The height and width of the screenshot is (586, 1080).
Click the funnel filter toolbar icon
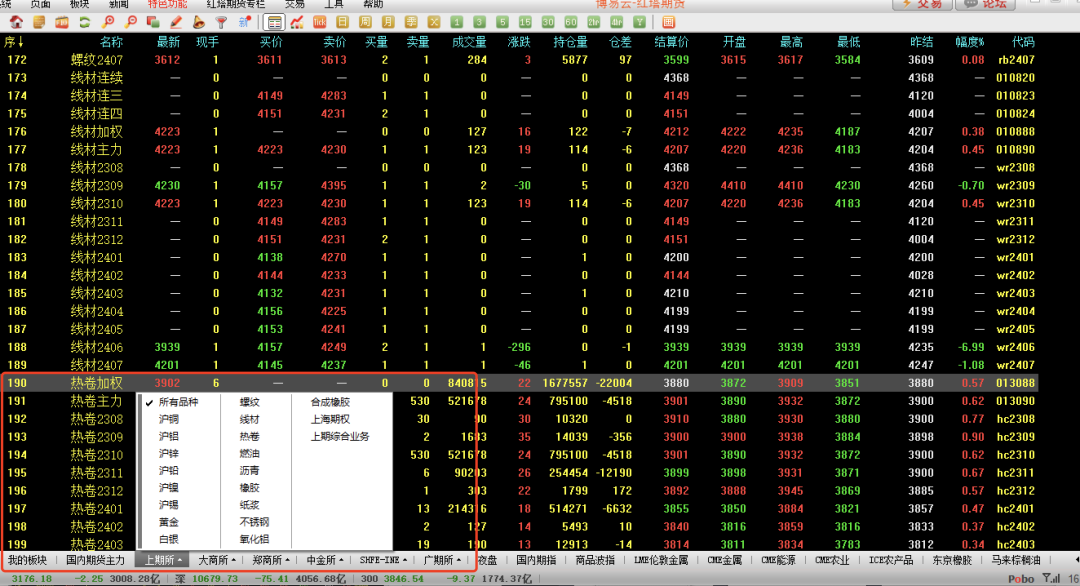click(x=221, y=22)
